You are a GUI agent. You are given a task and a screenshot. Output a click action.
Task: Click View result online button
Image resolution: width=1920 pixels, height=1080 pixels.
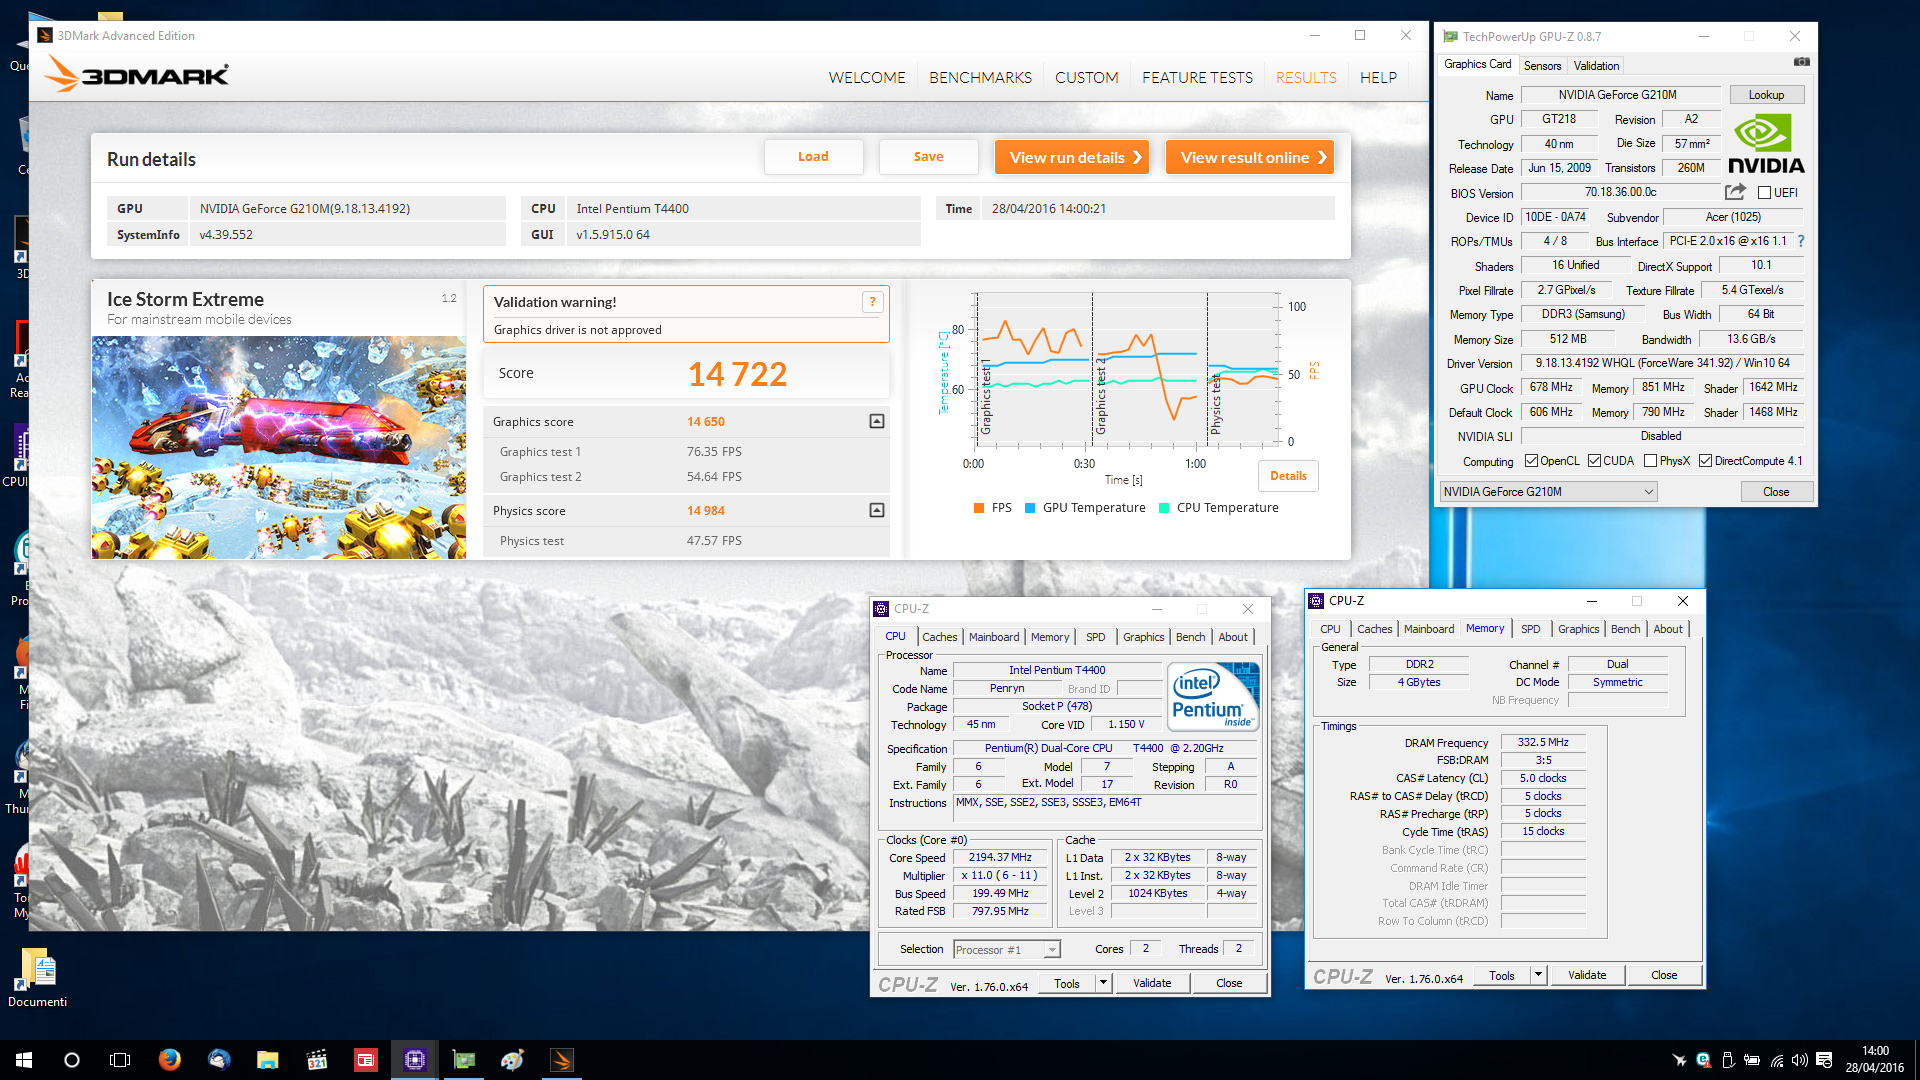[x=1249, y=157]
